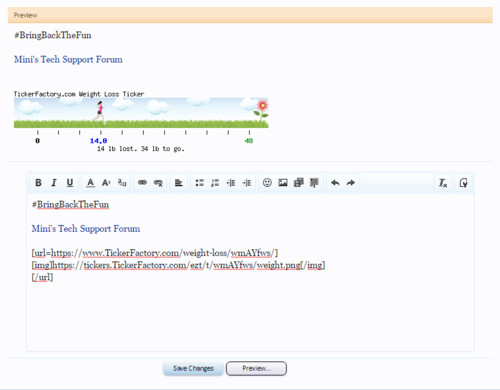Open the text alignment dropdown

click(x=179, y=183)
